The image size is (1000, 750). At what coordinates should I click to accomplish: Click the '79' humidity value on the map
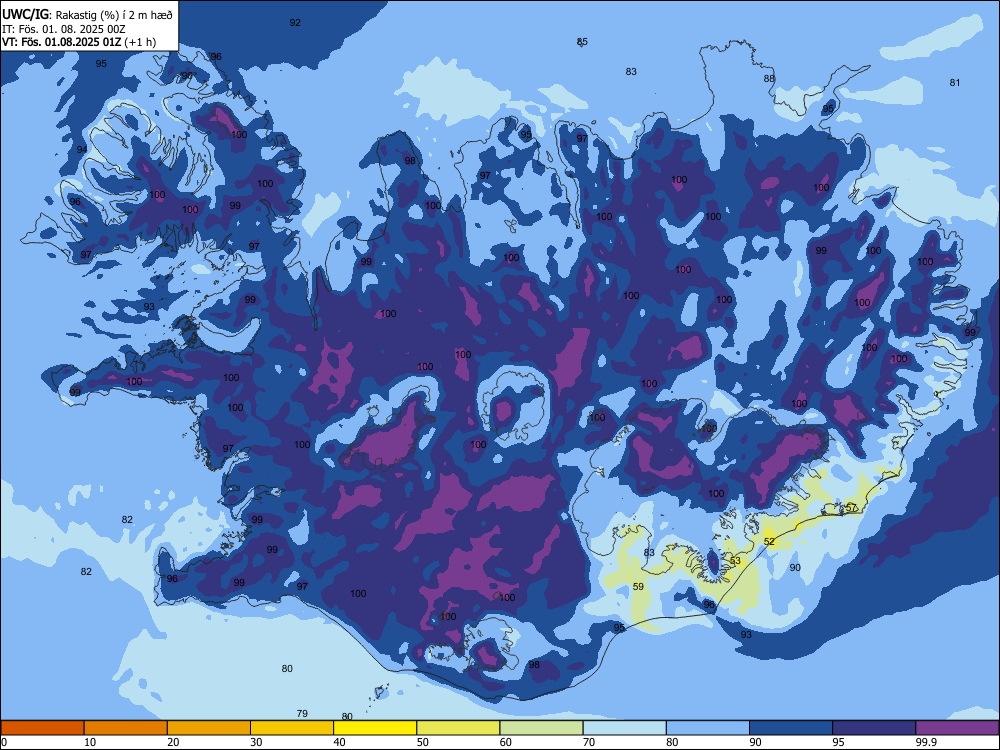[302, 713]
